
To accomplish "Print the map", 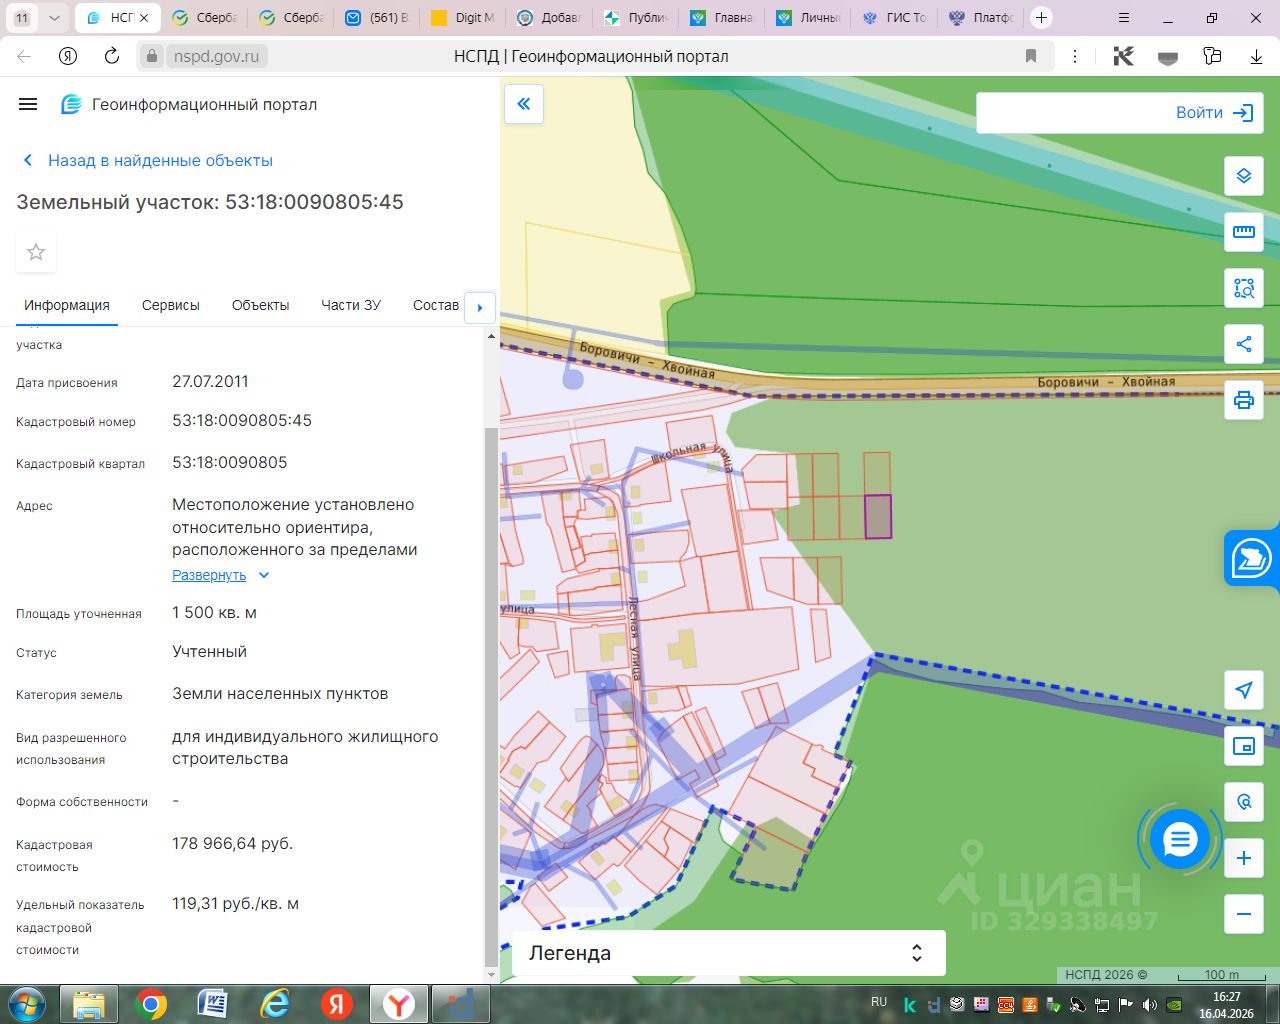I will 1243,400.
